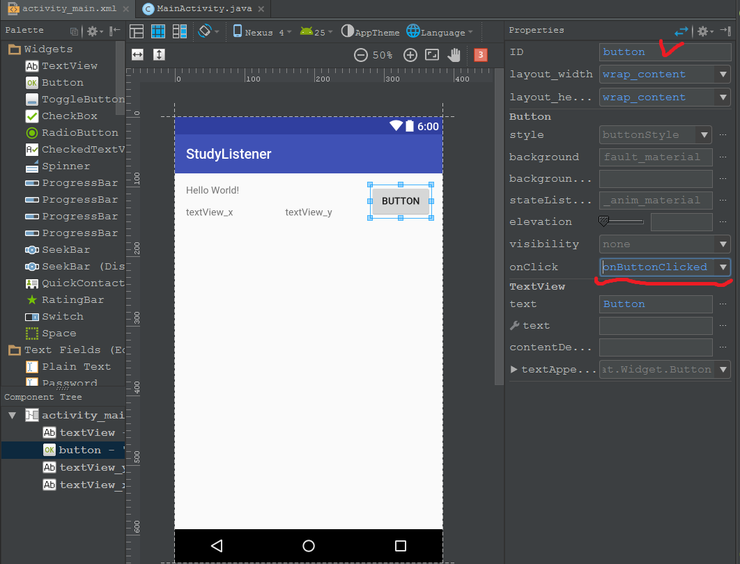Click the Design plus Blueprint view icon
The height and width of the screenshot is (564, 740).
181,32
